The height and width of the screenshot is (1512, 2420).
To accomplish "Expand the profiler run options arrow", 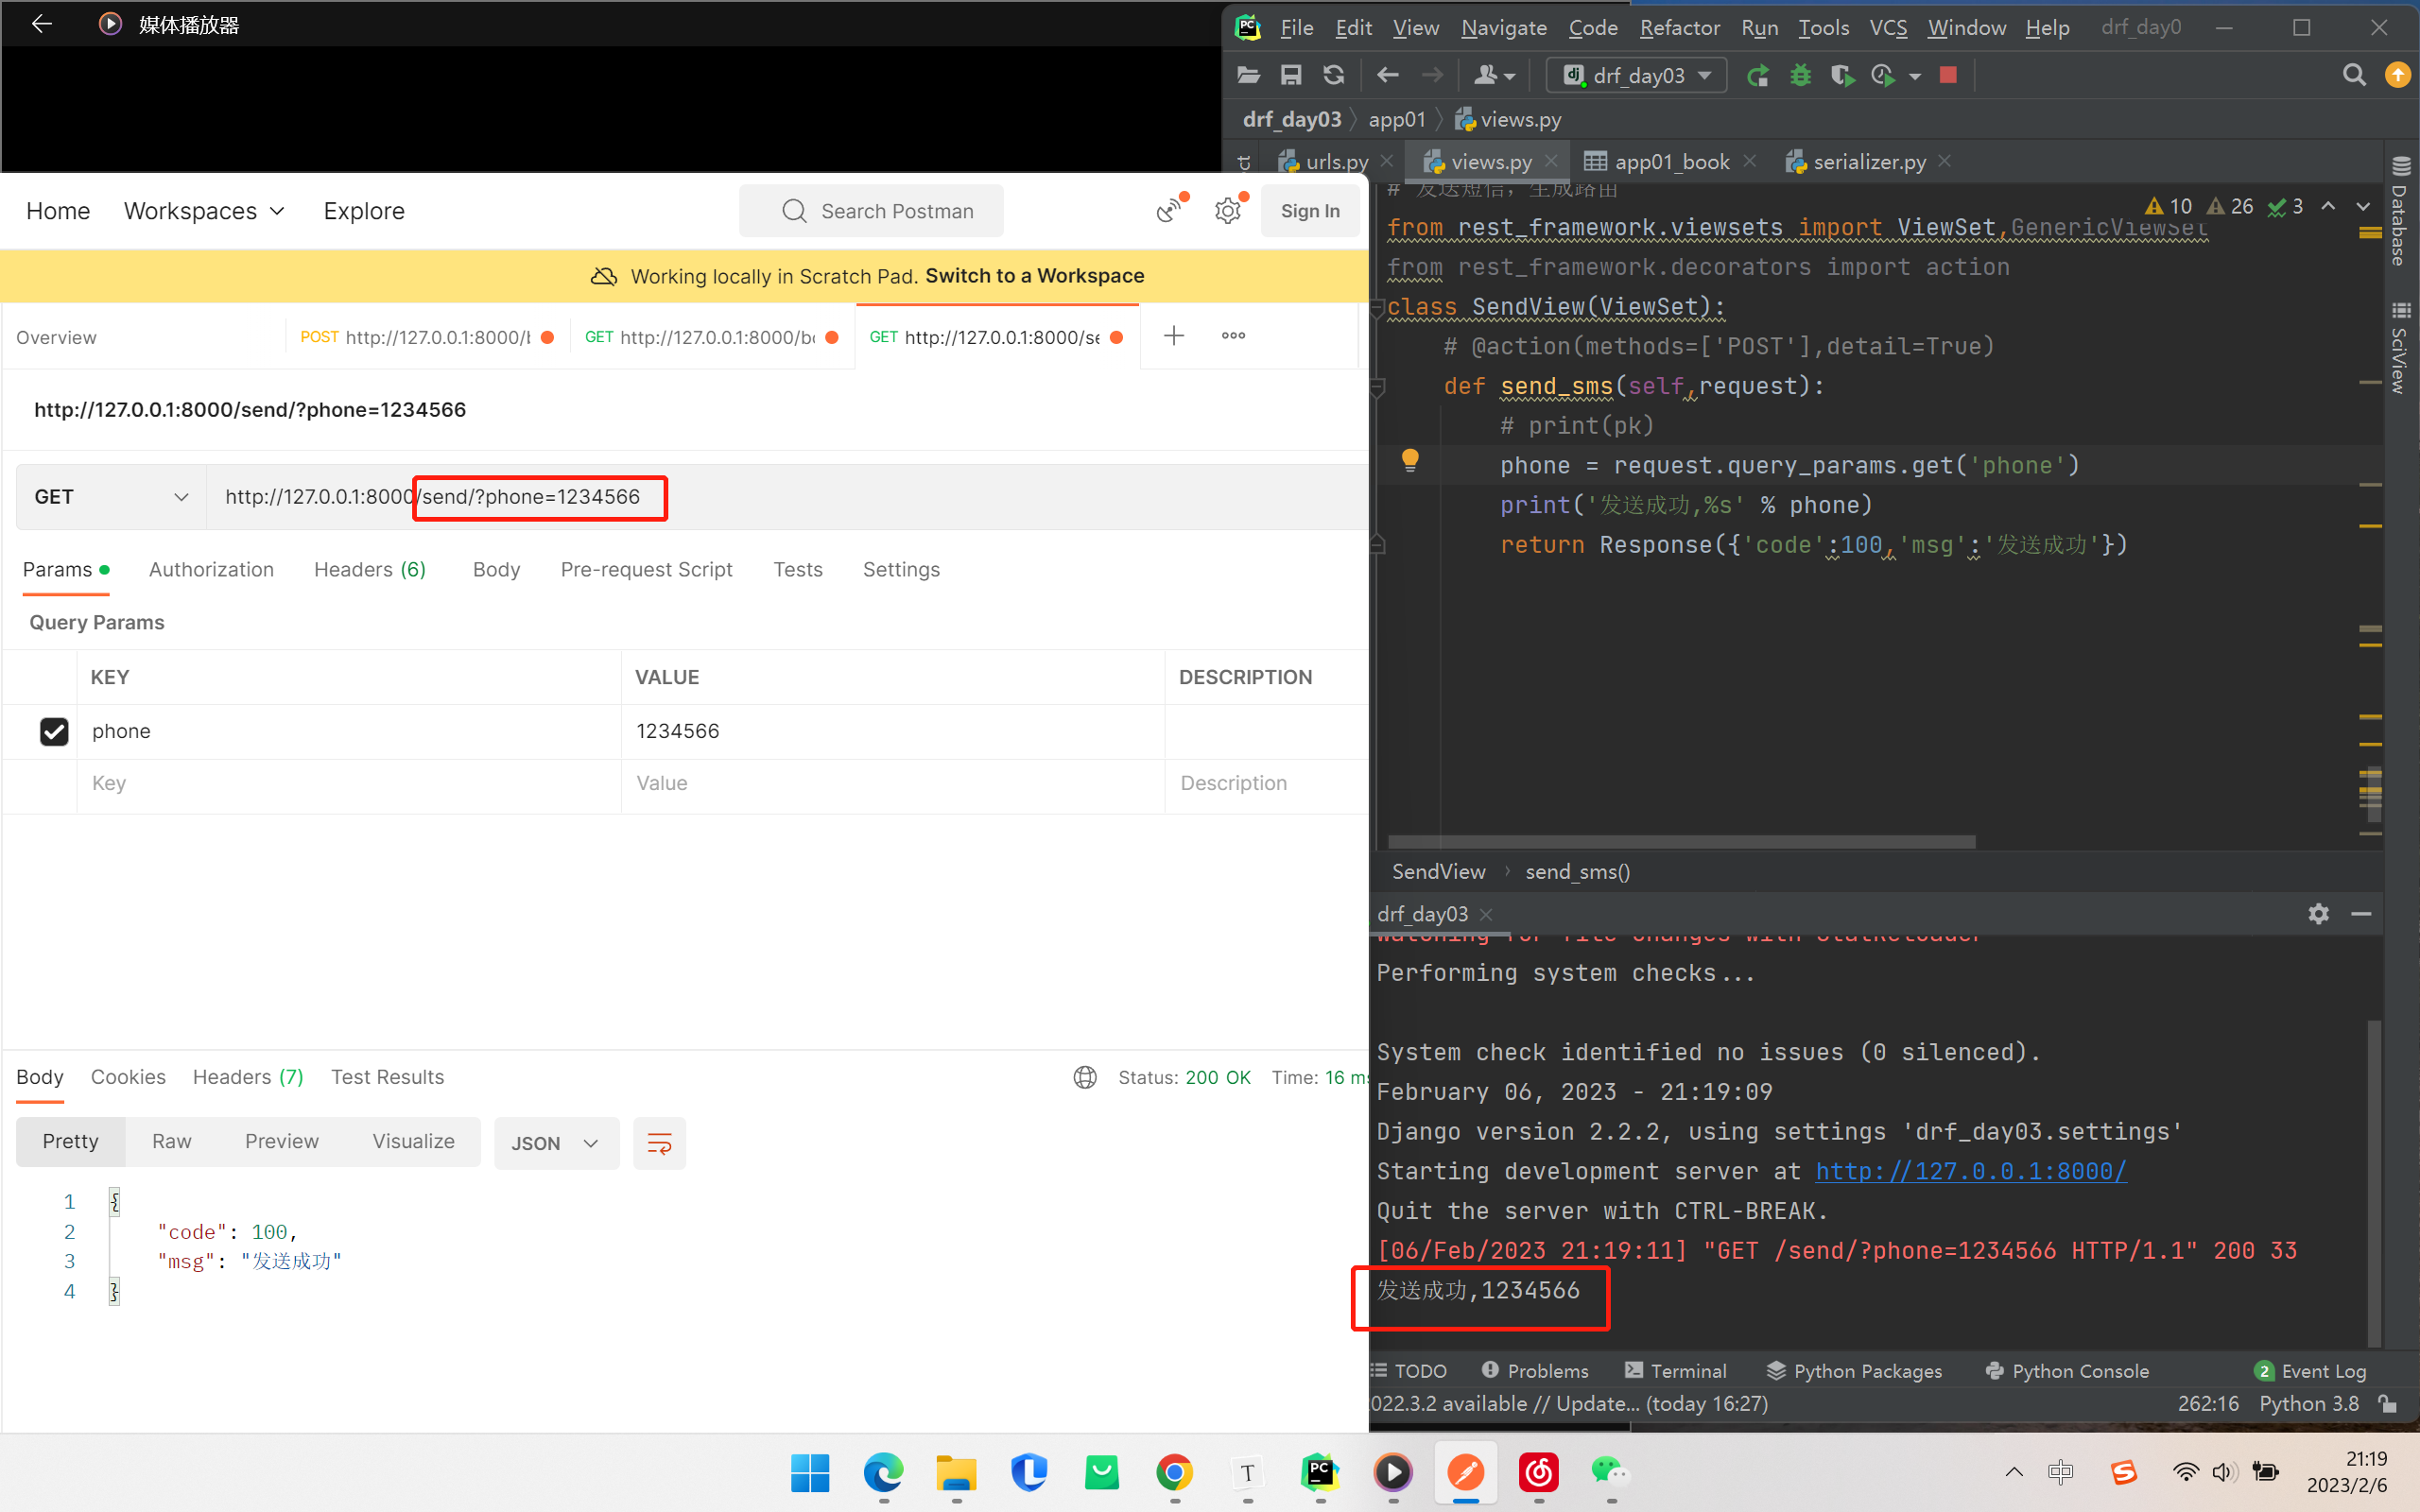I will point(1914,76).
